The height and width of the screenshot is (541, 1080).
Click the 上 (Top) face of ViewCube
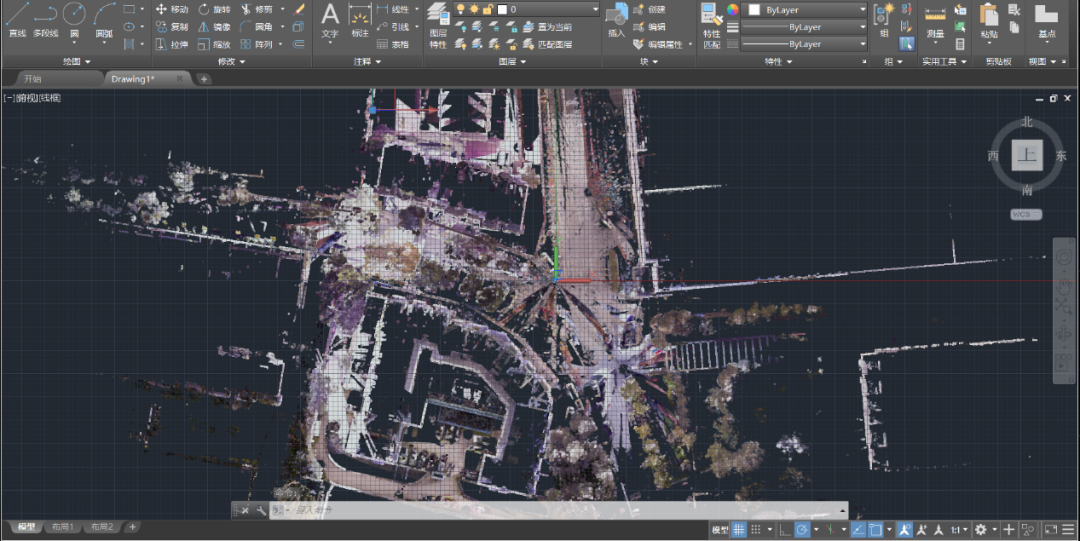coord(1027,154)
